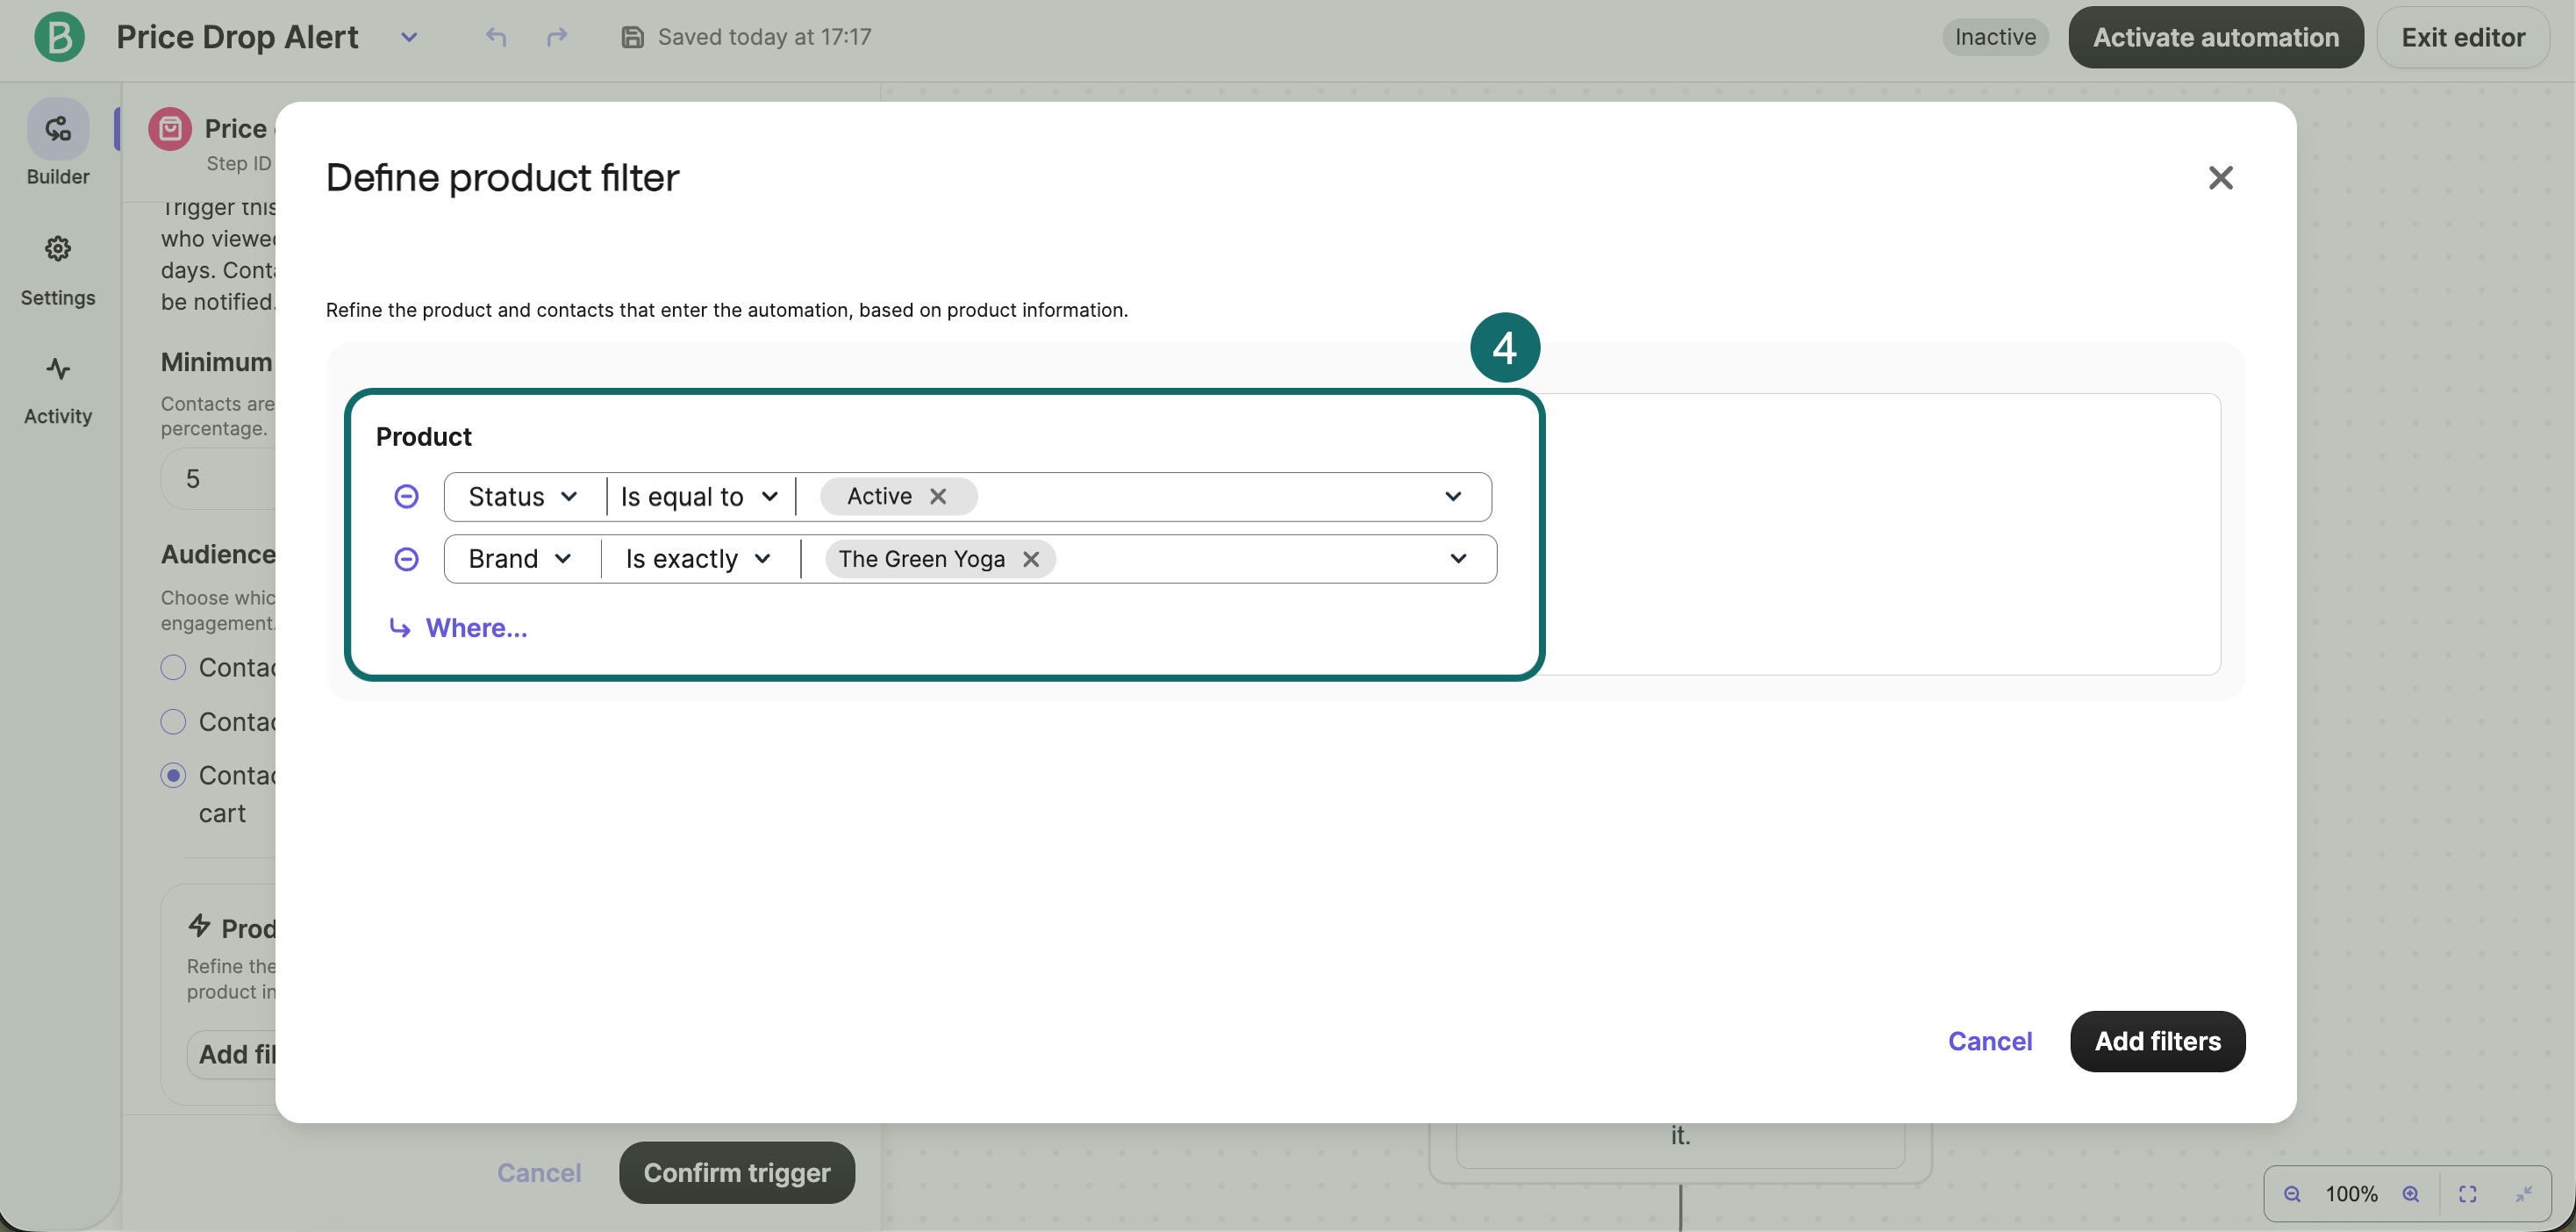Remove the Brand filter row
This screenshot has width=2576, height=1232.
[406, 558]
